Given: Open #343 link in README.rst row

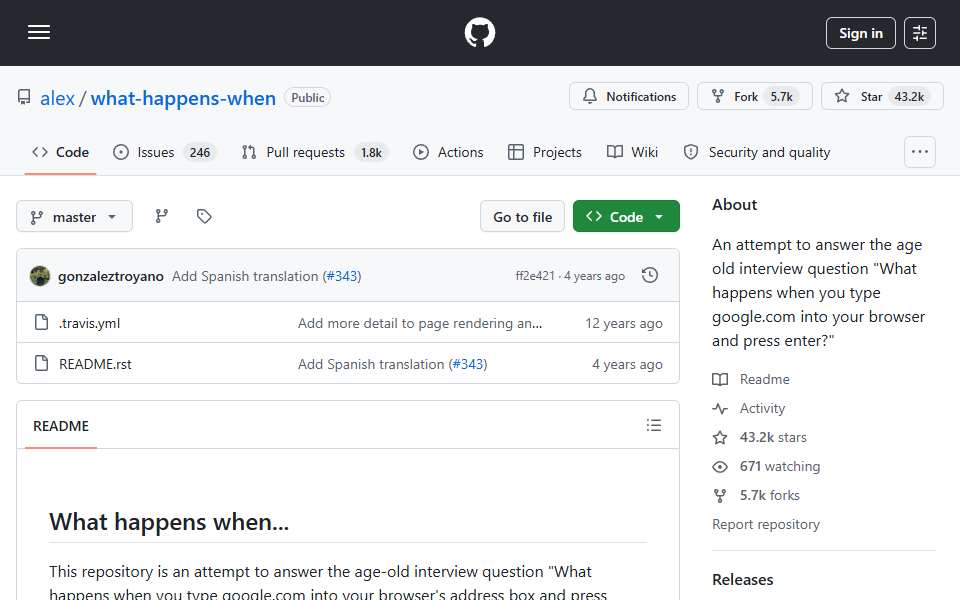Looking at the screenshot, I should [x=468, y=364].
